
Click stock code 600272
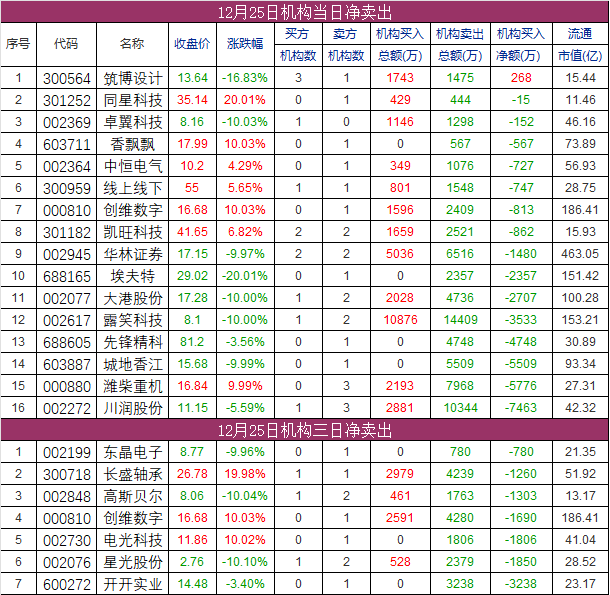(x=67, y=584)
